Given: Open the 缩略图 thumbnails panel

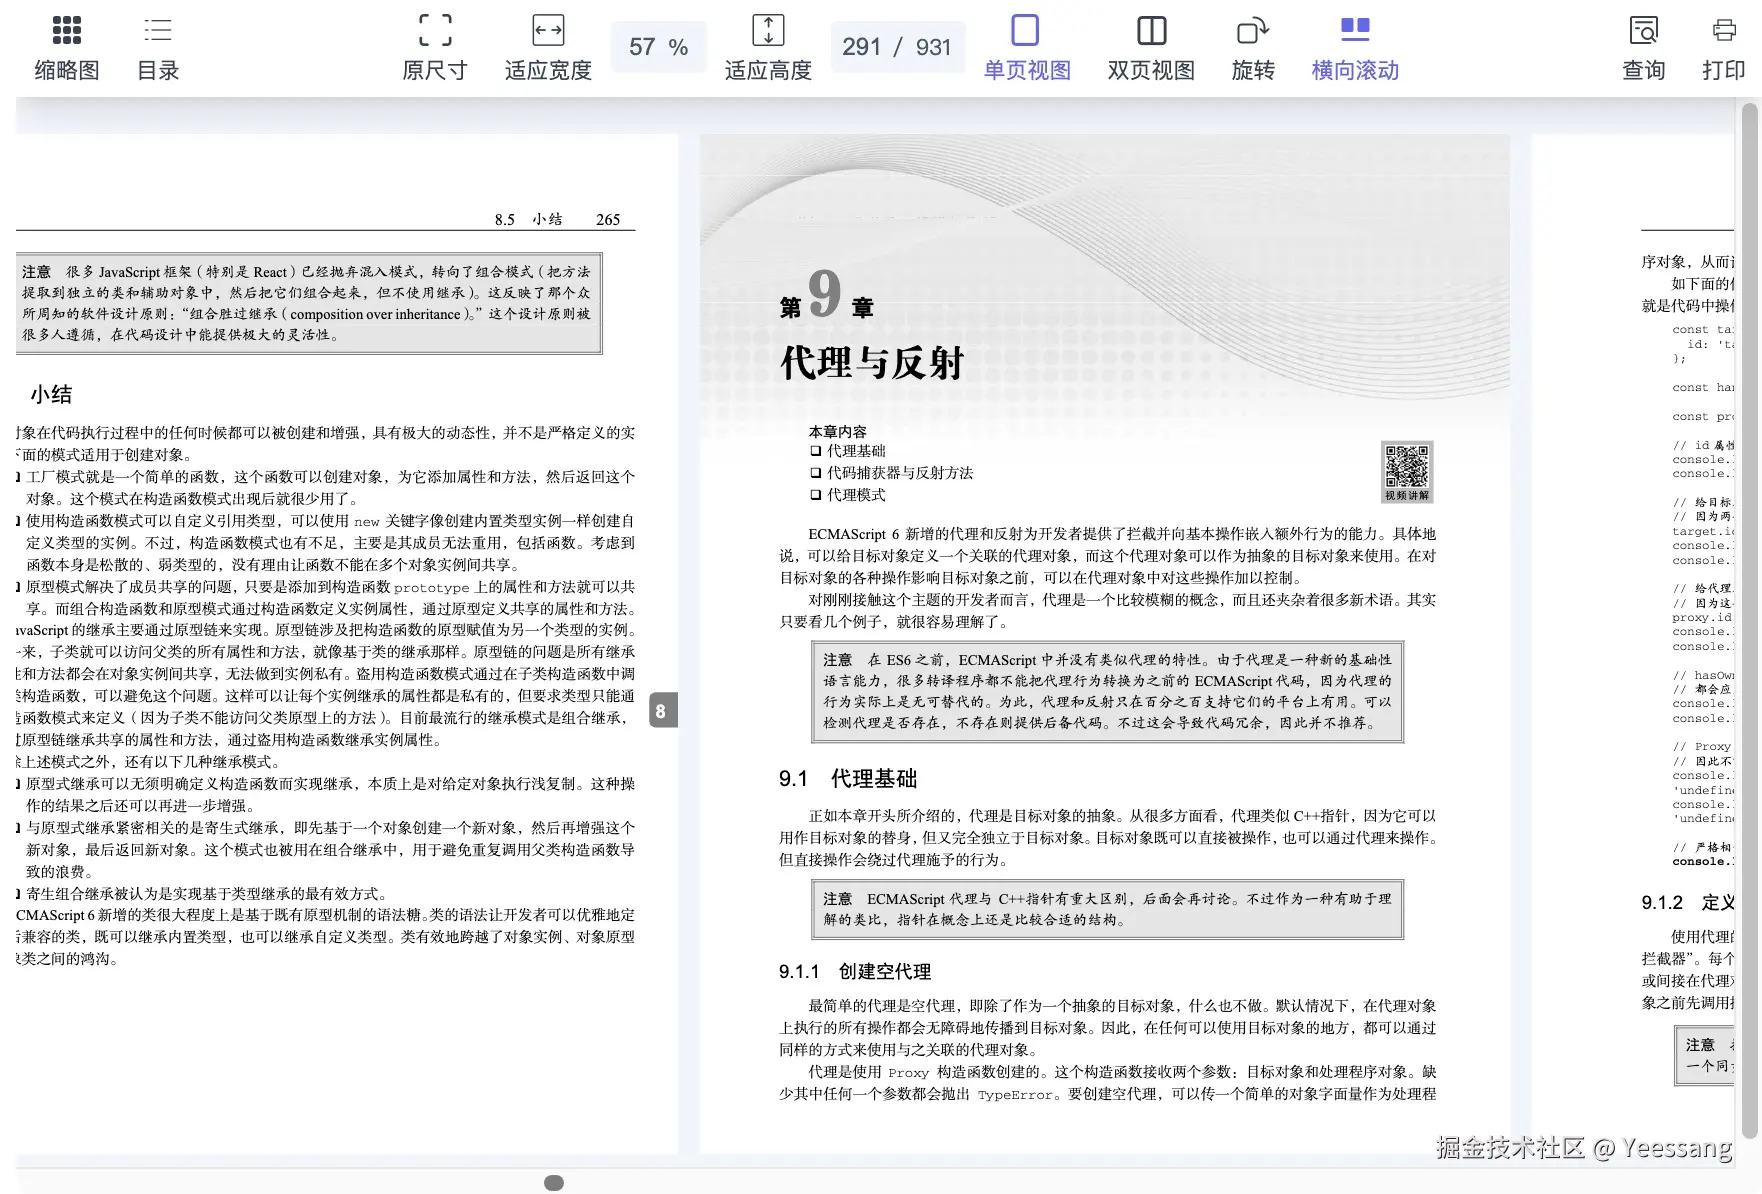Looking at the screenshot, I should point(66,45).
